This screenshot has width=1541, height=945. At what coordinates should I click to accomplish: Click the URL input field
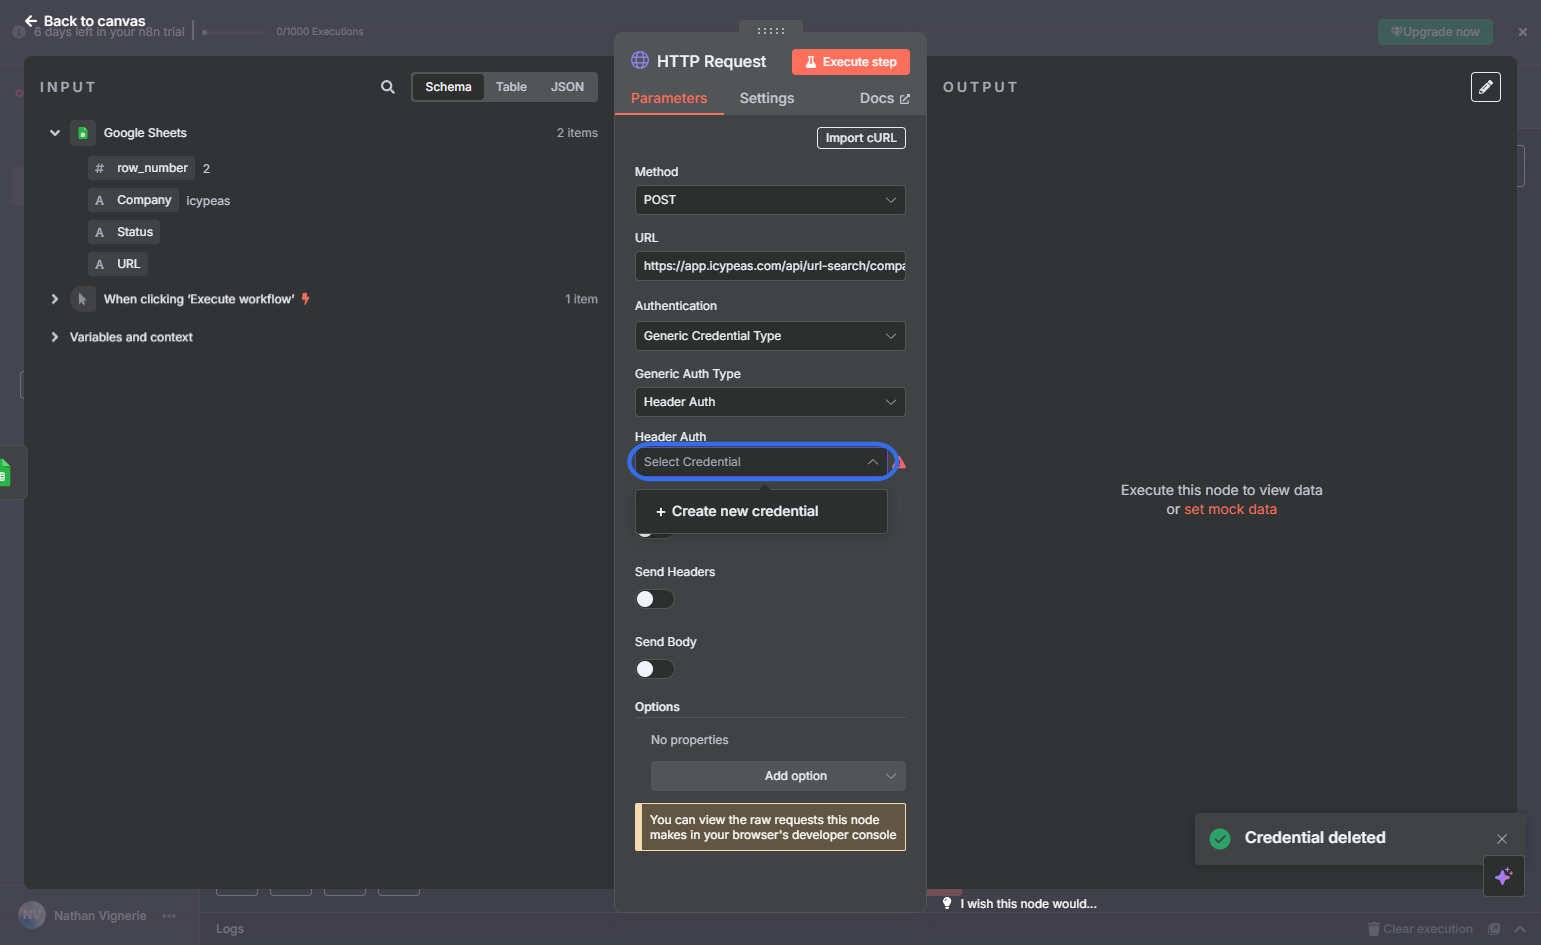(x=770, y=266)
